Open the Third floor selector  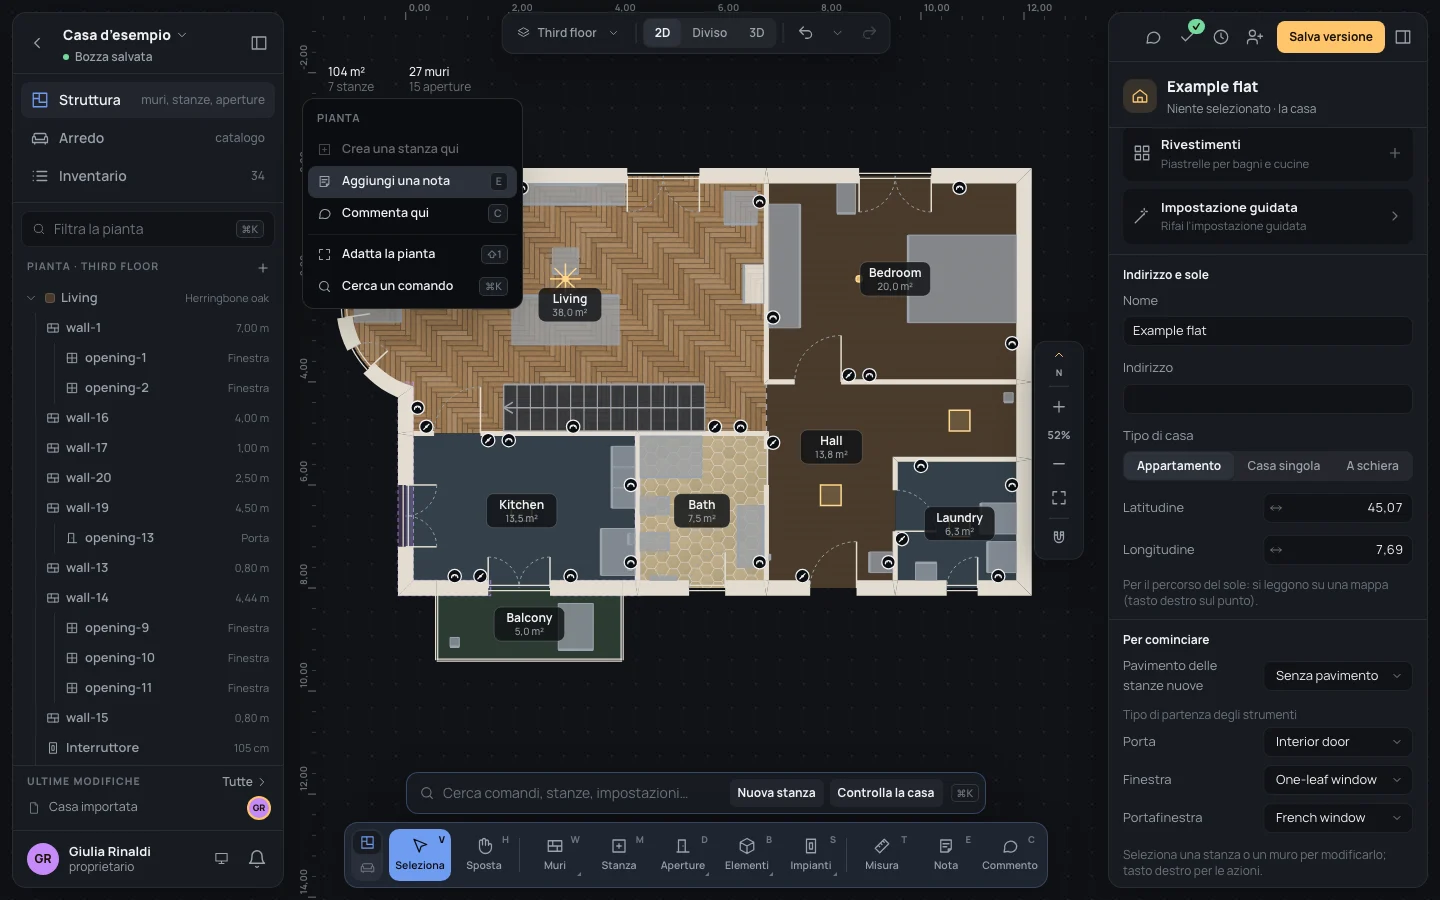[x=568, y=33]
